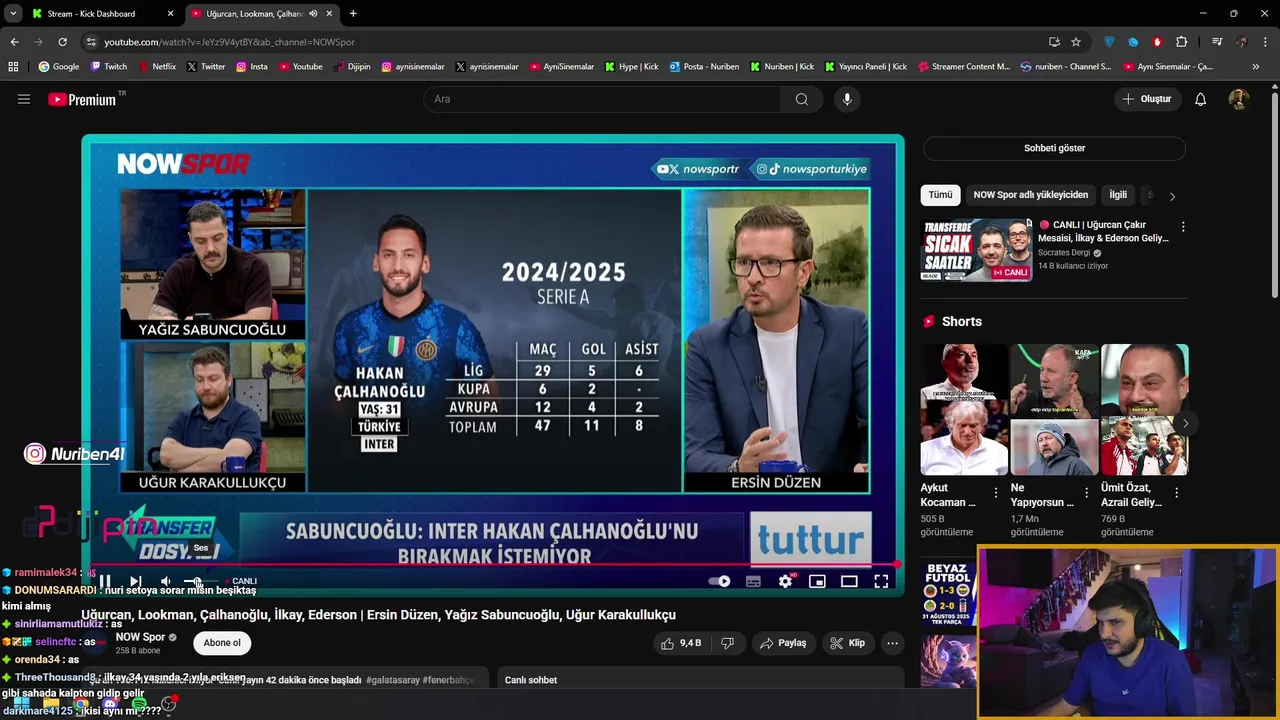The width and height of the screenshot is (1280, 720).
Task: Show chat with Sohbeti göster
Action: pyautogui.click(x=1054, y=148)
